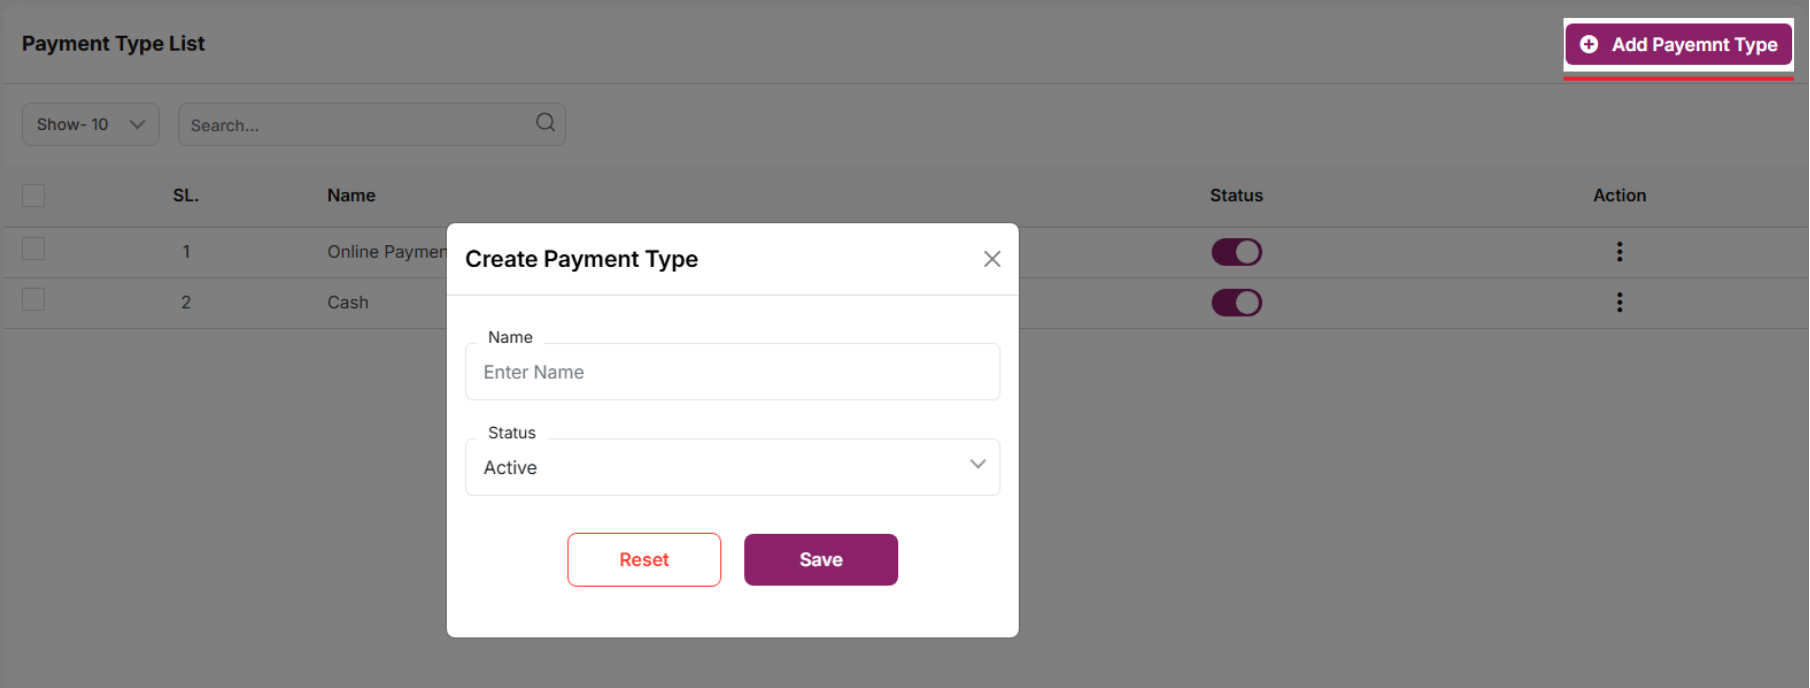The image size is (1810, 688).
Task: Tick the checkbox for Cash row
Action: (34, 300)
